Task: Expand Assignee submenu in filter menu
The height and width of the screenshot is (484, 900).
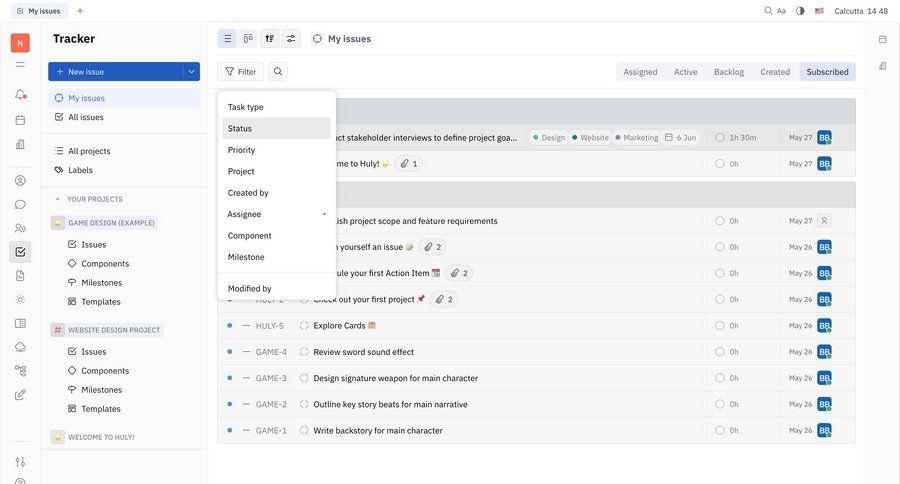Action: (x=277, y=214)
